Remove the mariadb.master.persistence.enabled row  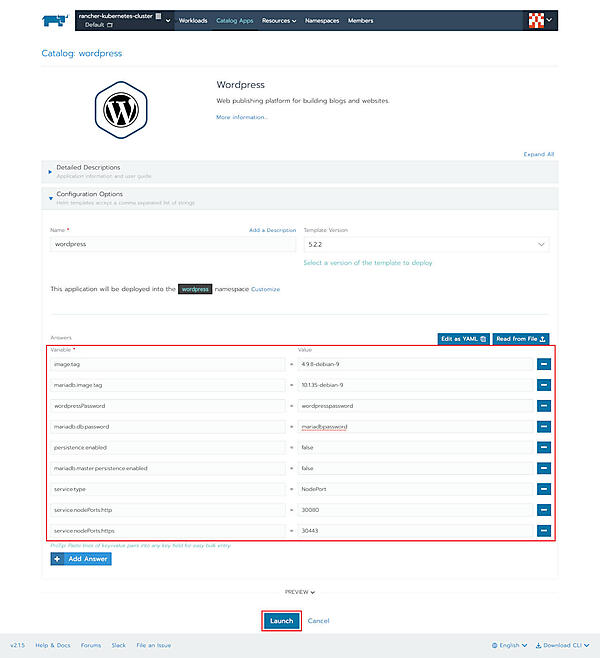point(544,468)
